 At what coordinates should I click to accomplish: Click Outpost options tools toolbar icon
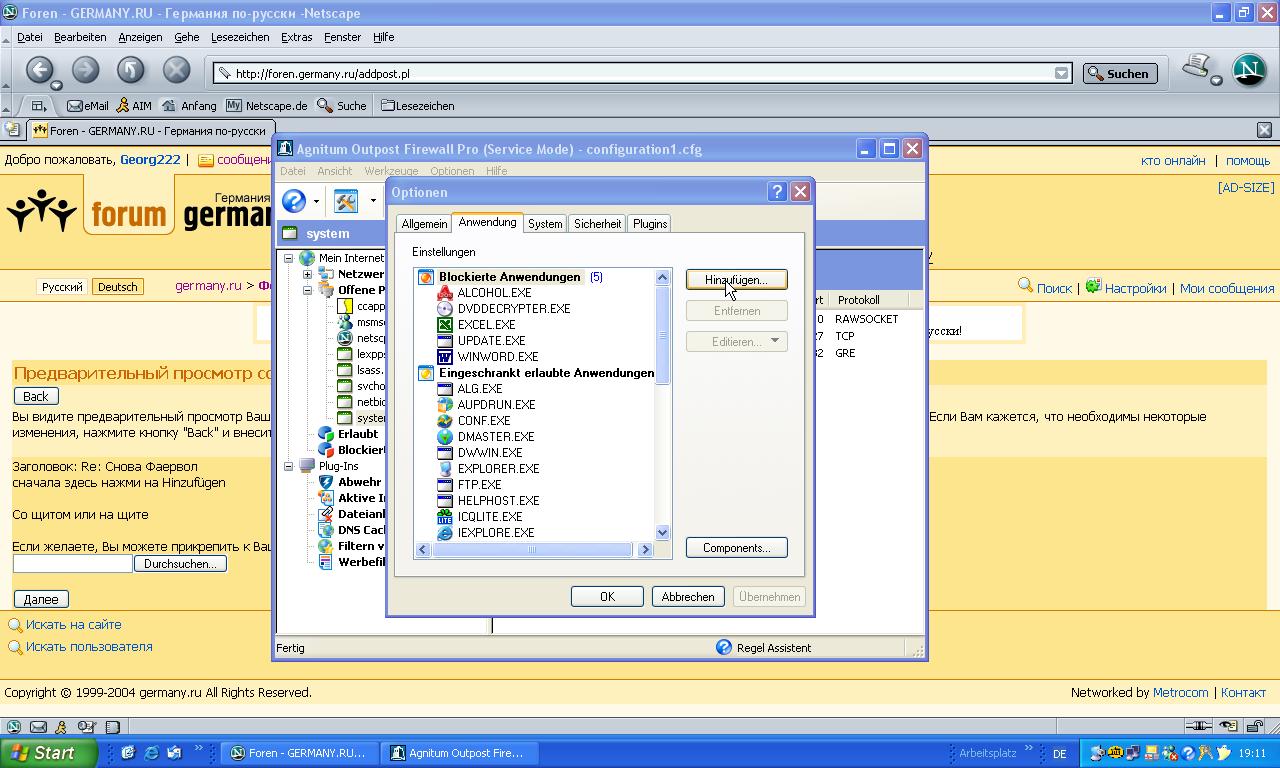coord(346,201)
